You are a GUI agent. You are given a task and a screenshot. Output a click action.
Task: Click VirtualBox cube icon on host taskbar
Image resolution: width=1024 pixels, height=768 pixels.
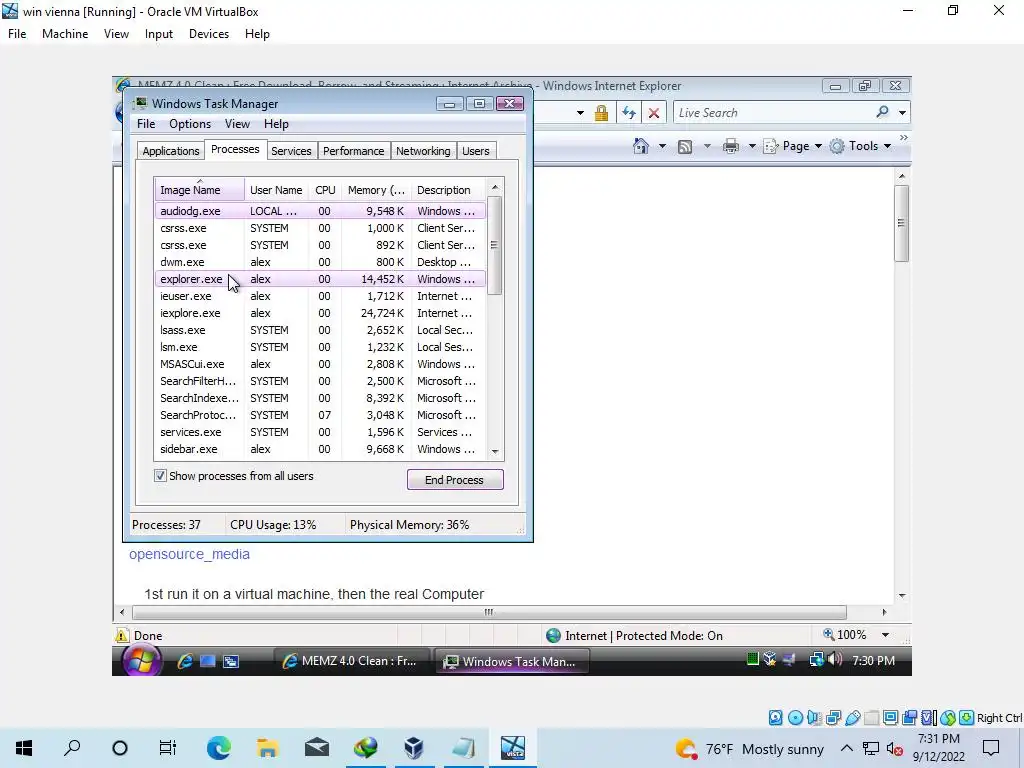pyautogui.click(x=414, y=748)
